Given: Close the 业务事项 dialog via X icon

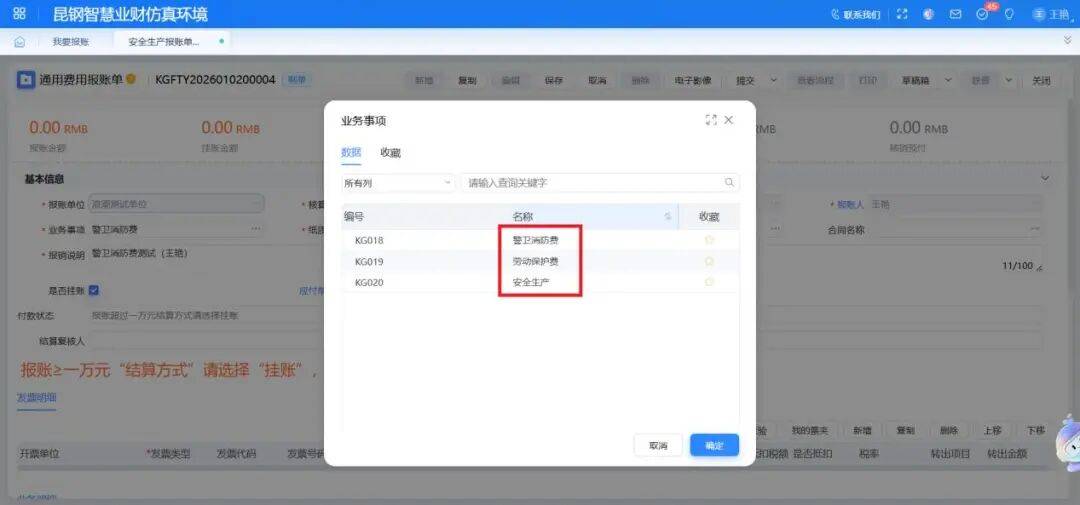Looking at the screenshot, I should point(729,120).
